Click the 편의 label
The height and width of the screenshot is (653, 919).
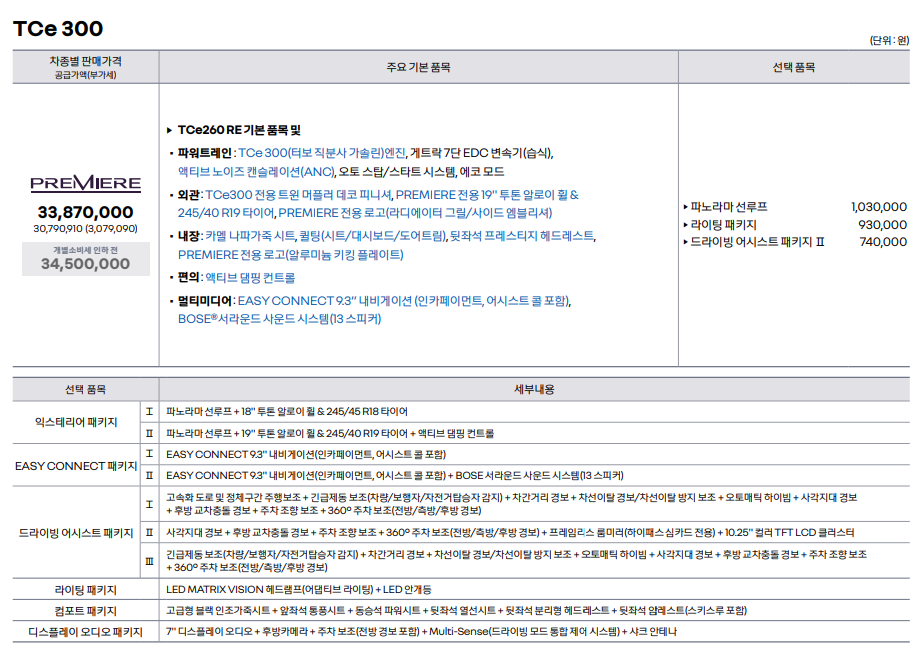[189, 277]
